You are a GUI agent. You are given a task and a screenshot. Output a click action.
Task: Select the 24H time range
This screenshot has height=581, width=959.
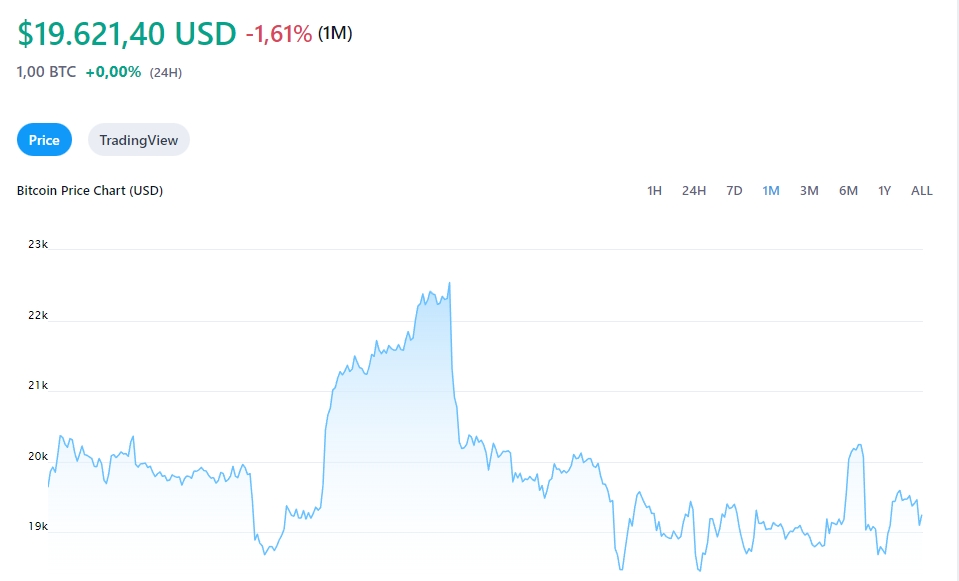(694, 191)
